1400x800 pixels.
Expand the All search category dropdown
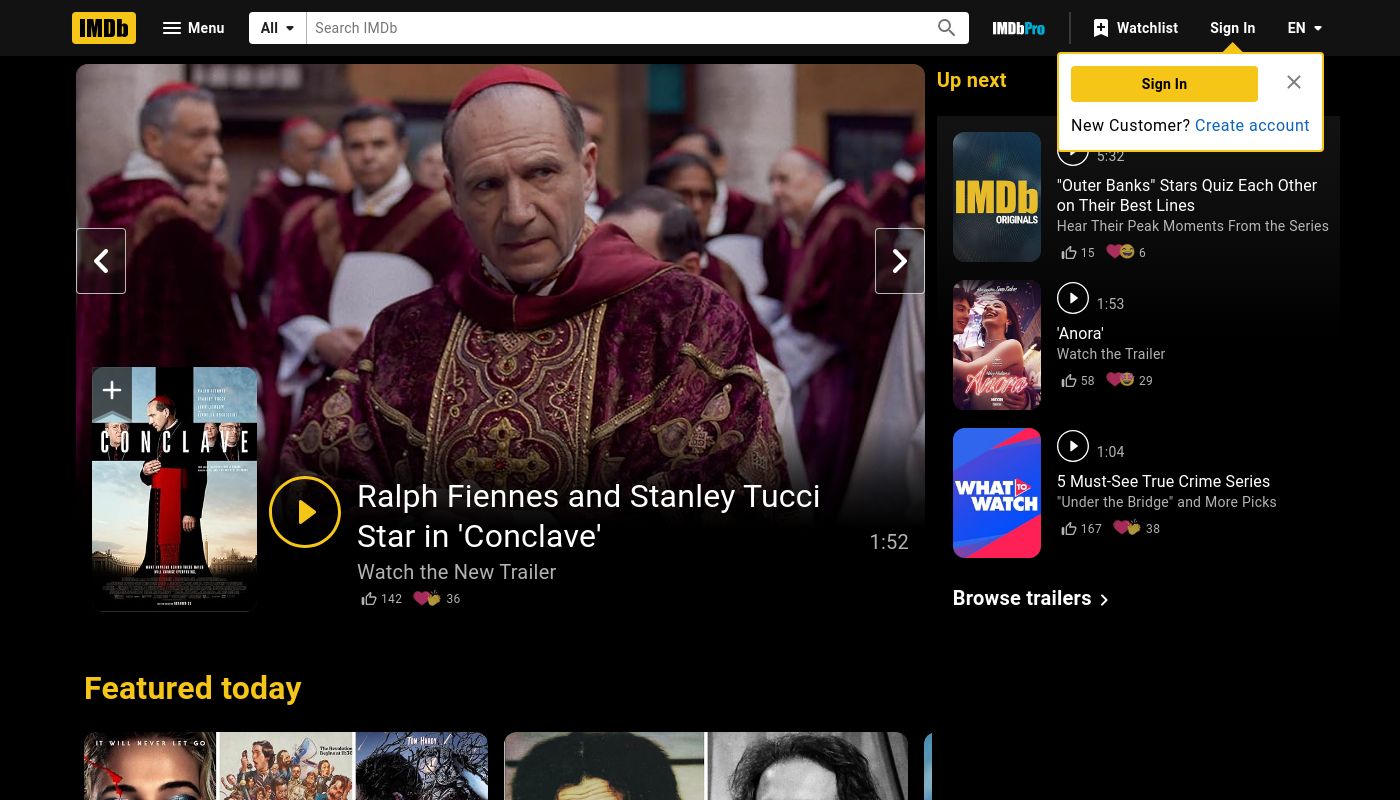click(x=278, y=28)
